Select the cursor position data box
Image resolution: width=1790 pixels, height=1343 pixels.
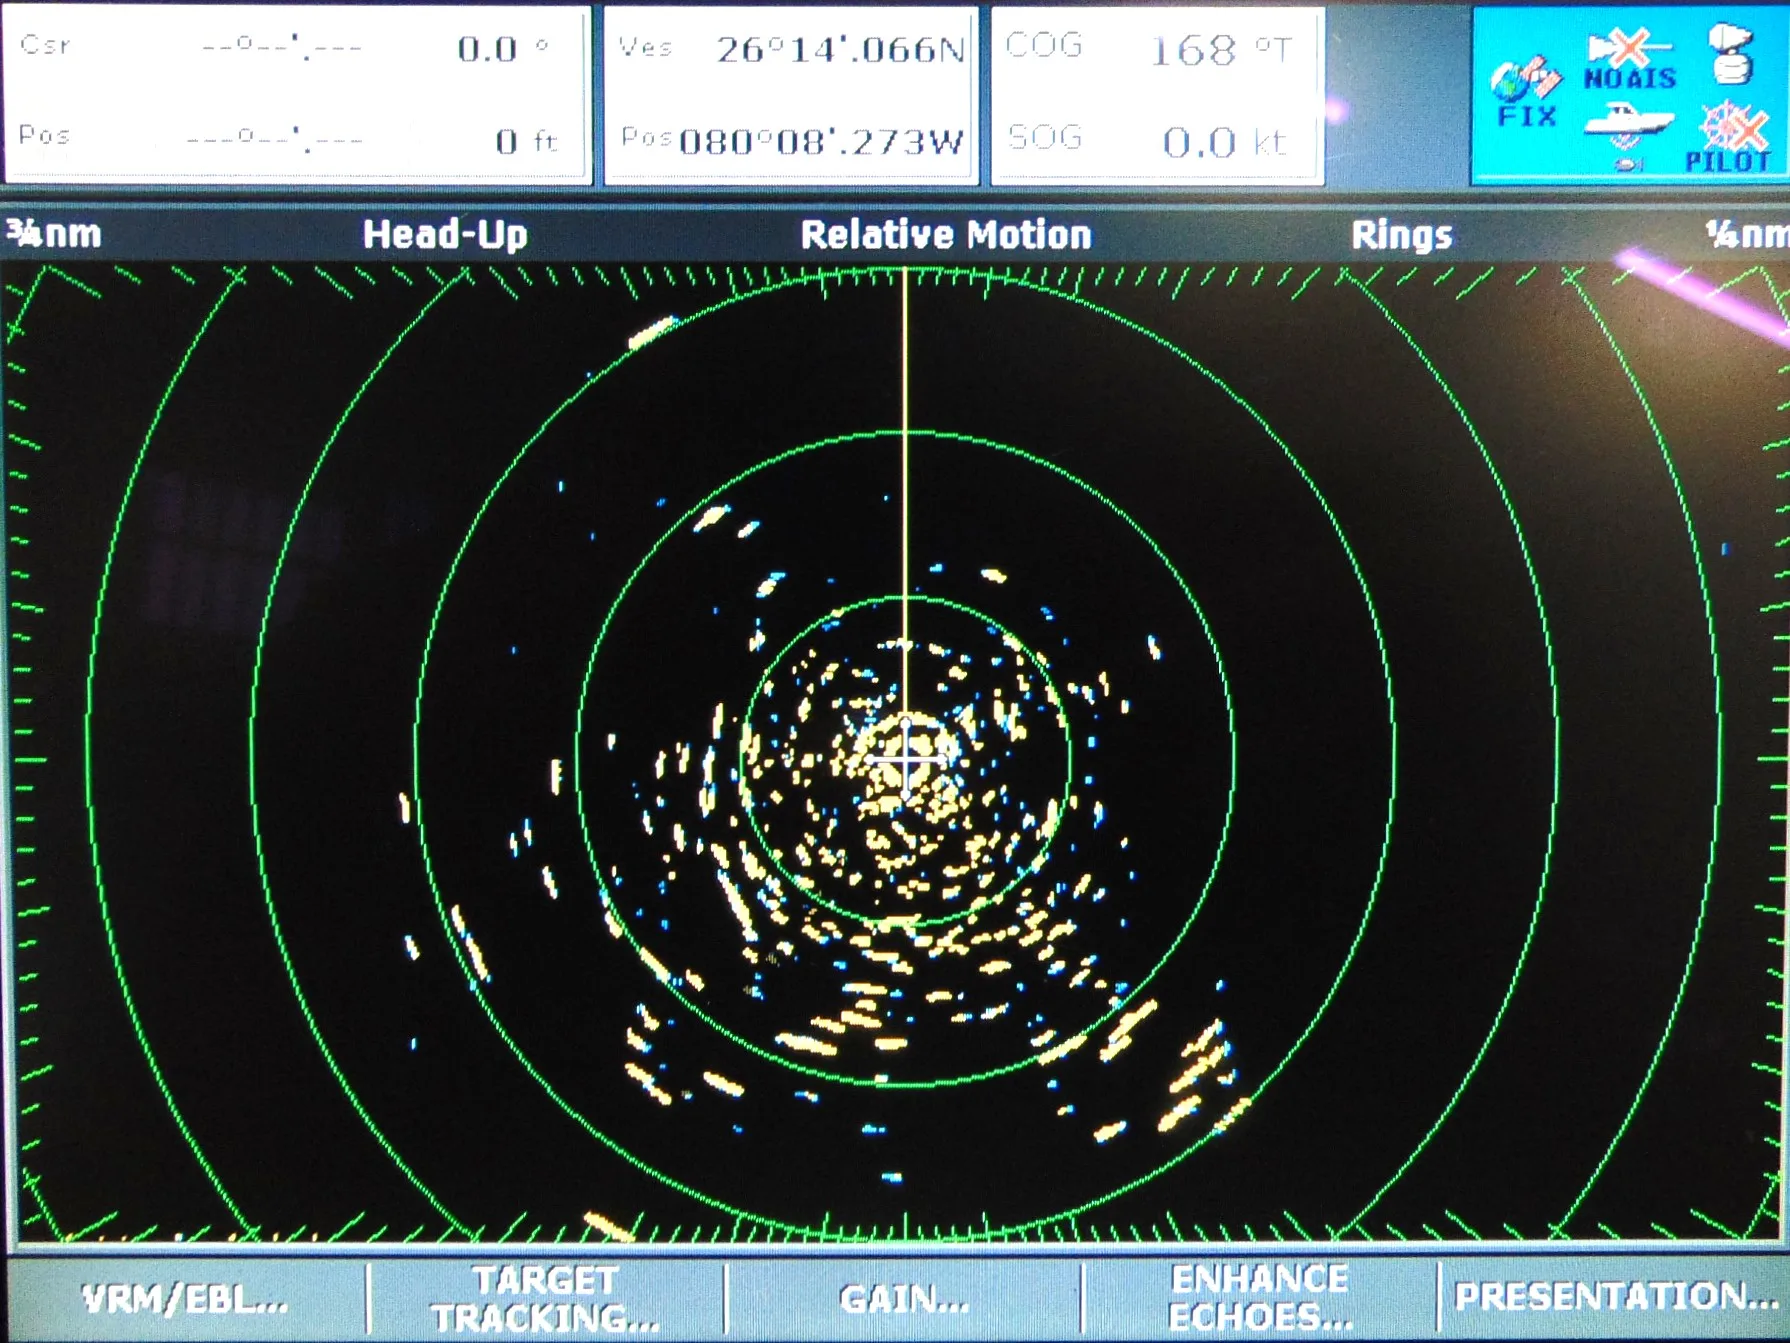297,95
